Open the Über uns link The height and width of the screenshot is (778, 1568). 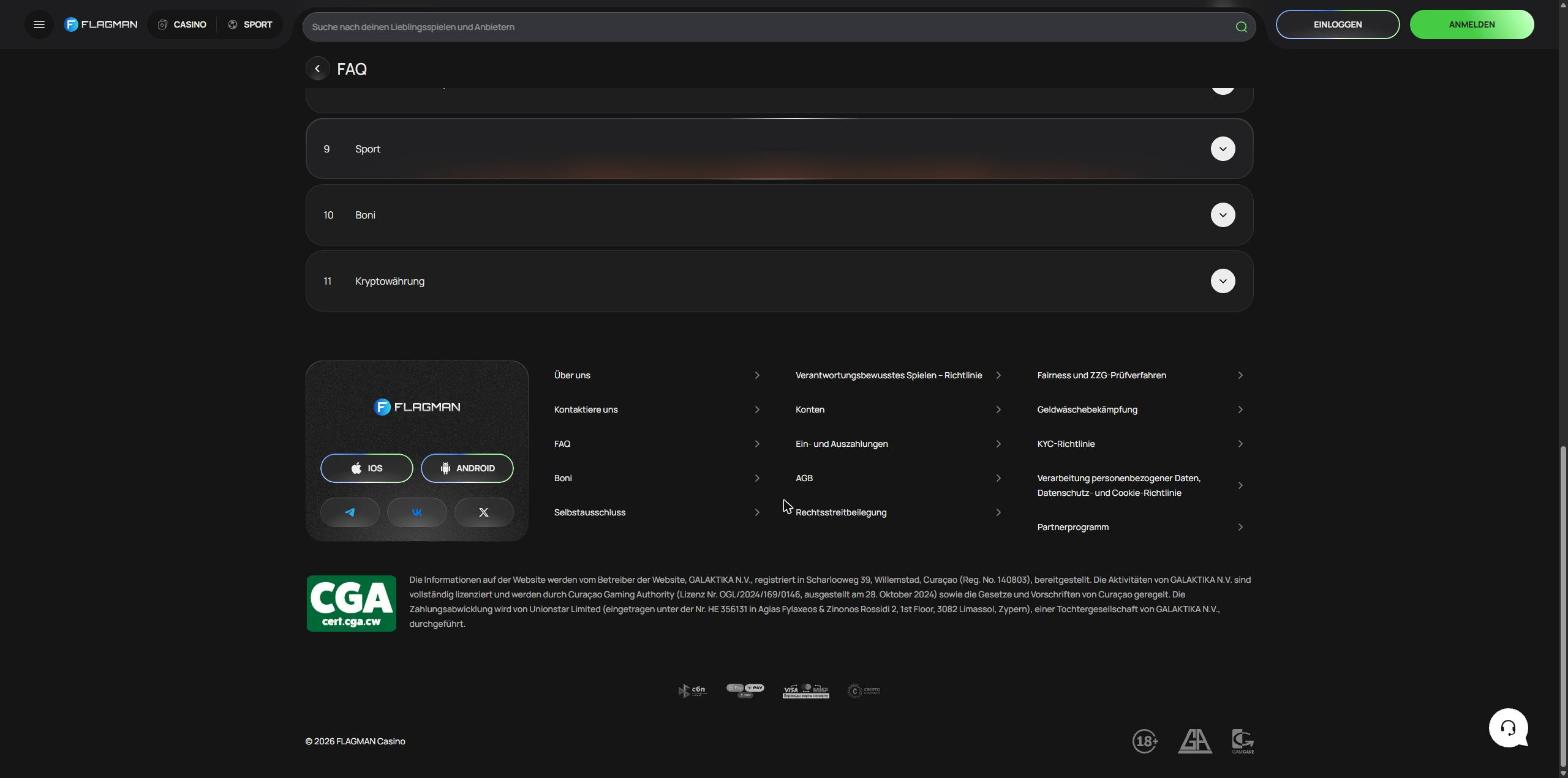click(x=657, y=375)
